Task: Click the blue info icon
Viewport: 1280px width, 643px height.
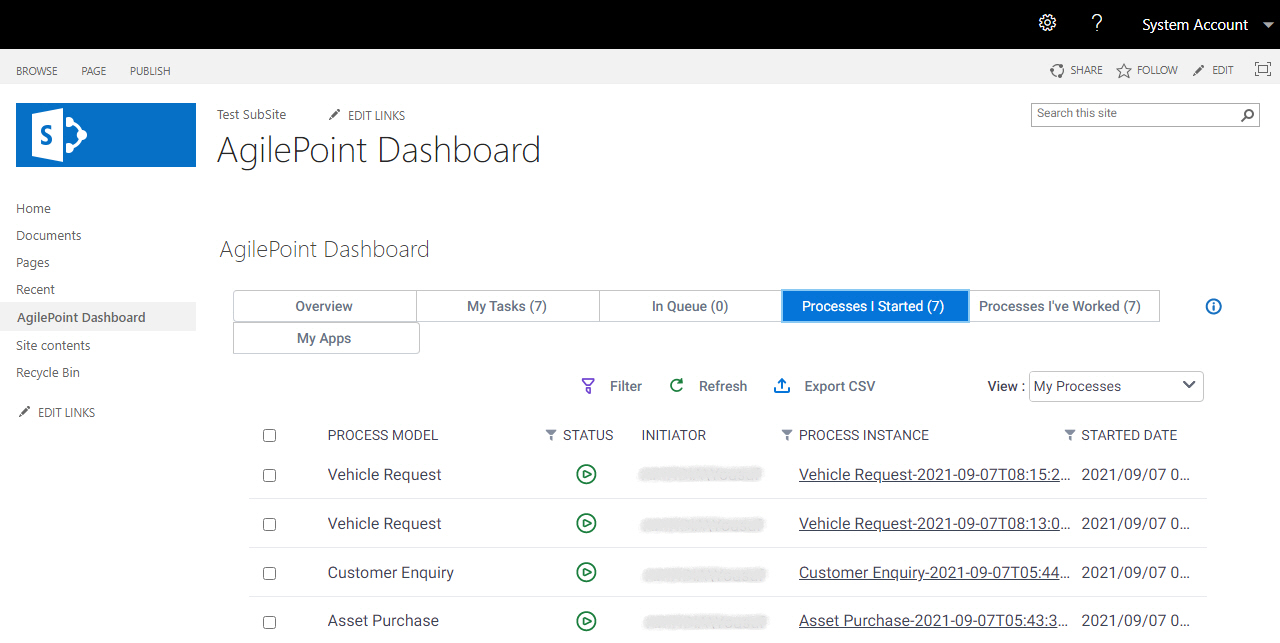Action: click(x=1213, y=307)
